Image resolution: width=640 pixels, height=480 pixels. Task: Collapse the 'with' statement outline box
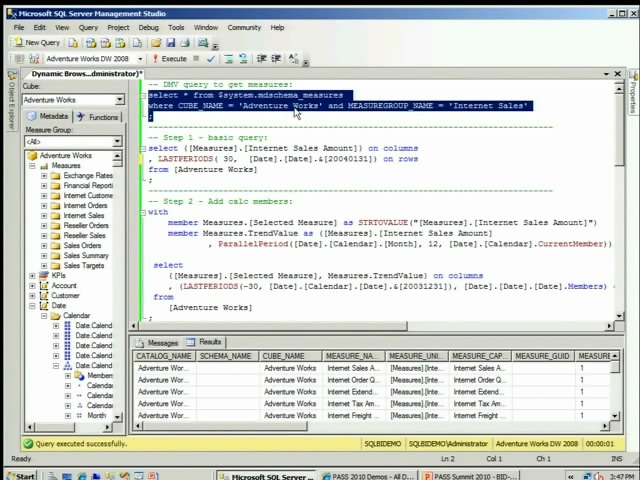[x=143, y=213]
